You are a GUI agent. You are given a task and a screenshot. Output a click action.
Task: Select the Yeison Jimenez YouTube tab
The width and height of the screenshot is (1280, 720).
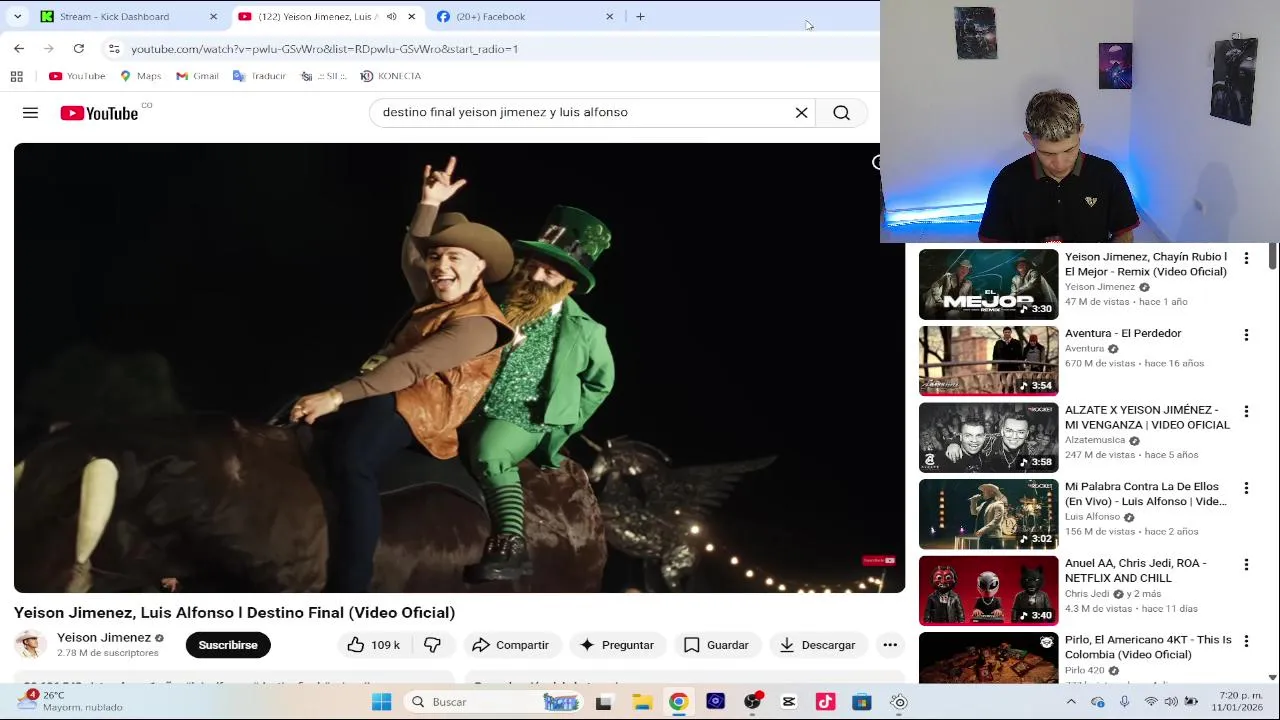click(x=314, y=16)
